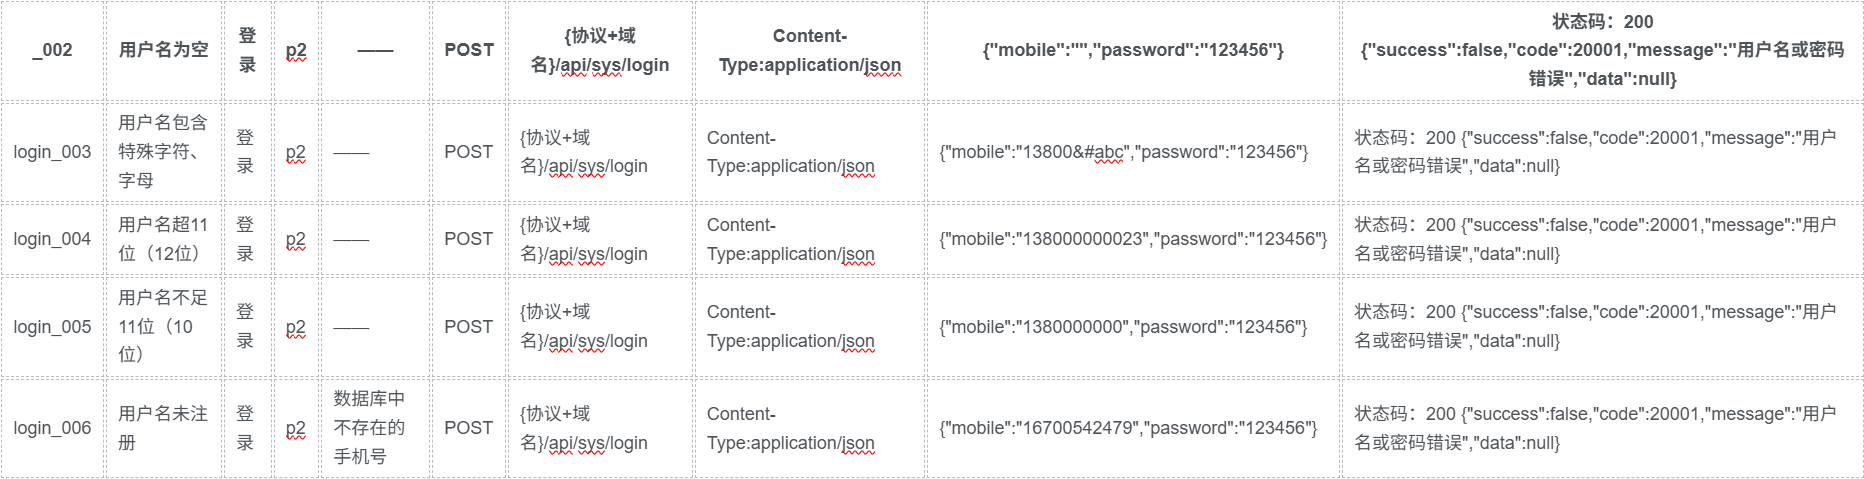The width and height of the screenshot is (1864, 479).
Task: Click the cell "用户名超11位（12位）"
Action: coord(164,239)
